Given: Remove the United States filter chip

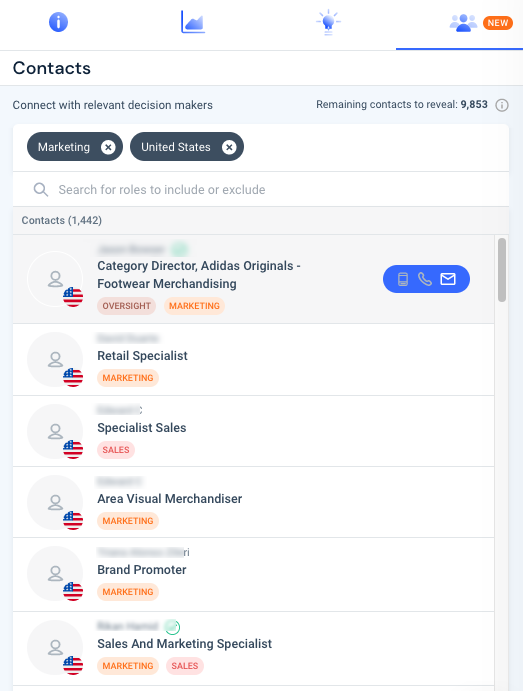Looking at the screenshot, I should pyautogui.click(x=229, y=147).
